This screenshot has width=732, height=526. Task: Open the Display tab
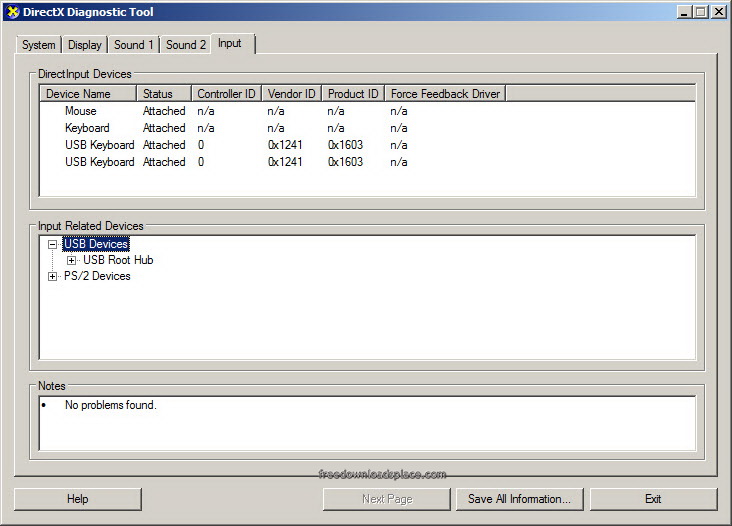(x=85, y=45)
